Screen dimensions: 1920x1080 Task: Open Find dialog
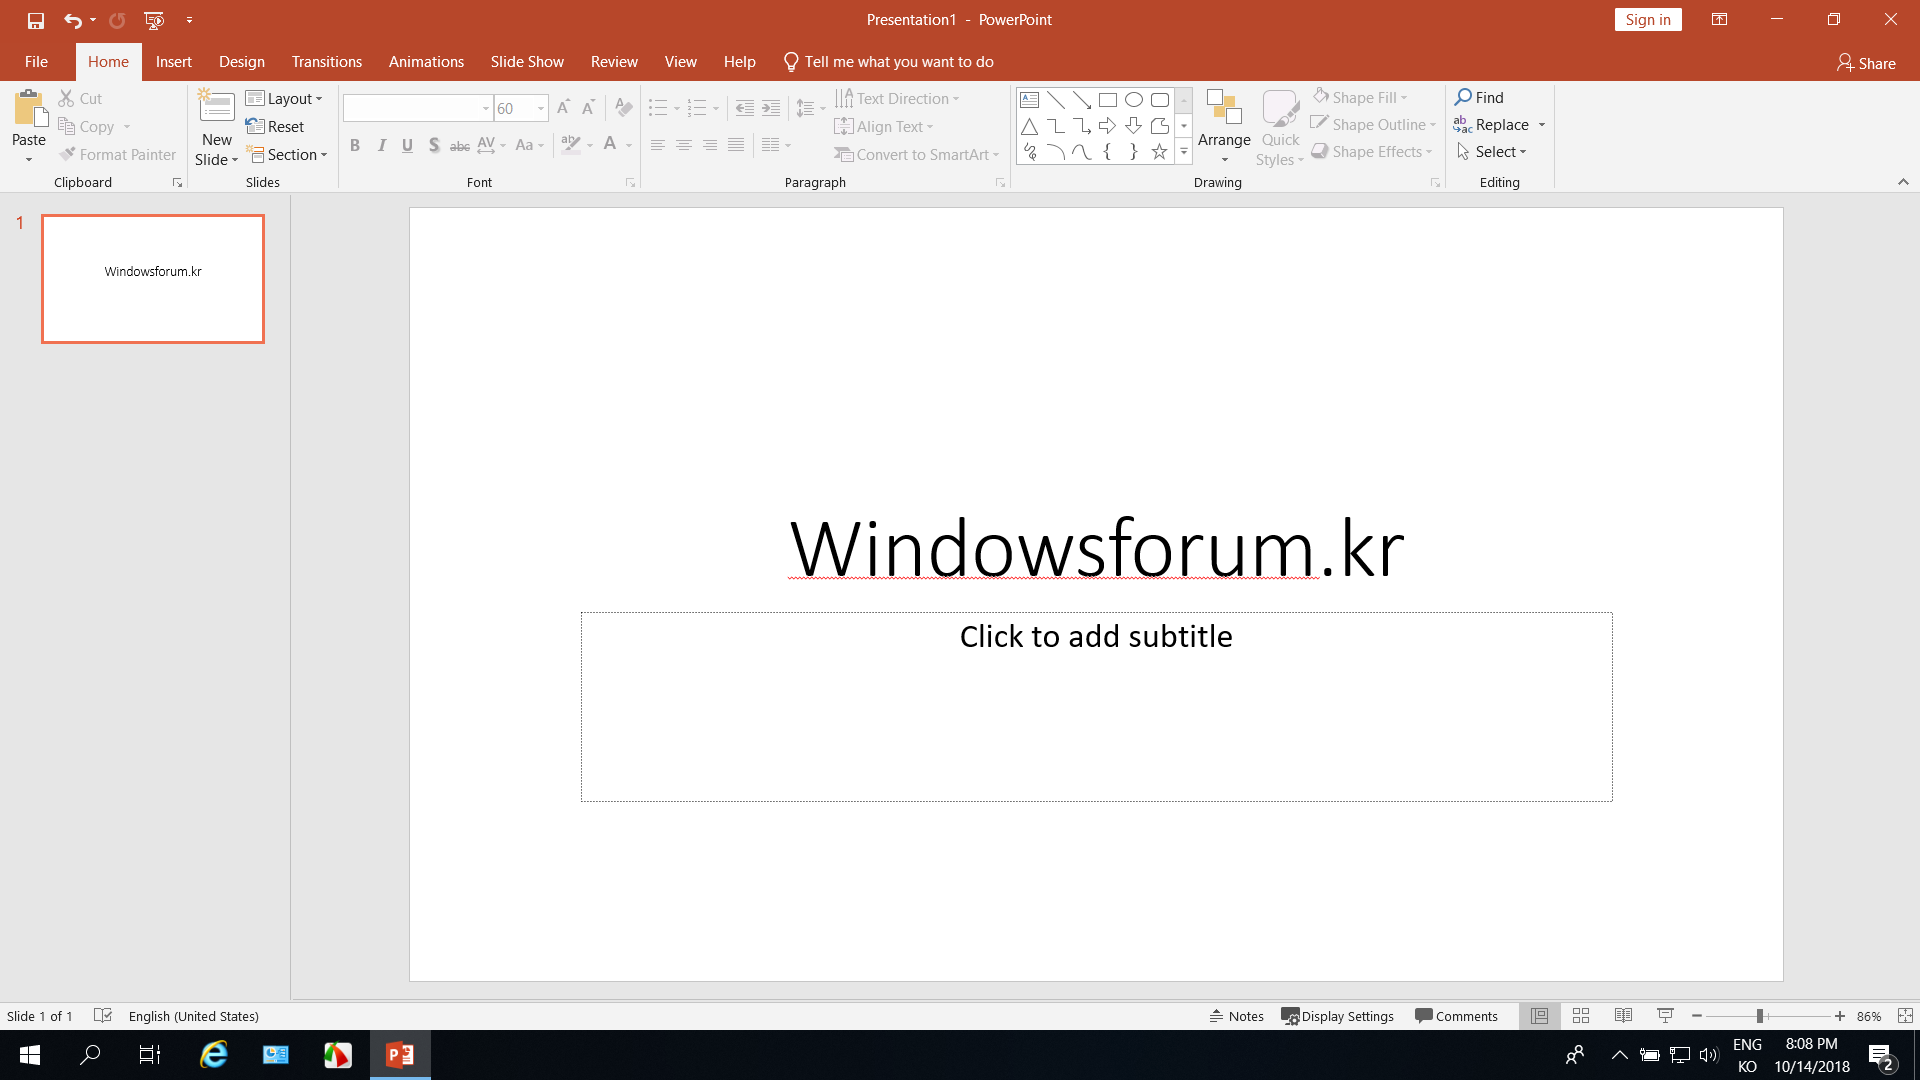pos(1479,97)
